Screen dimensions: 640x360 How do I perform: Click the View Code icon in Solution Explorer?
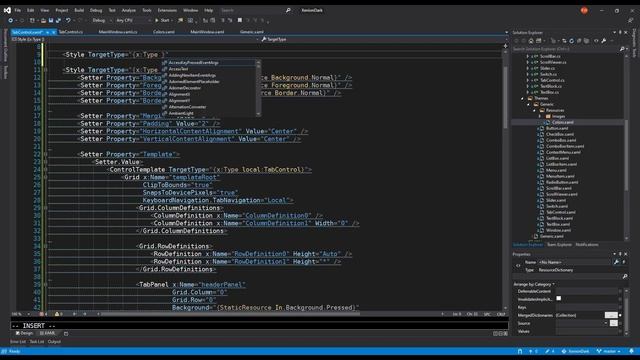596,41
